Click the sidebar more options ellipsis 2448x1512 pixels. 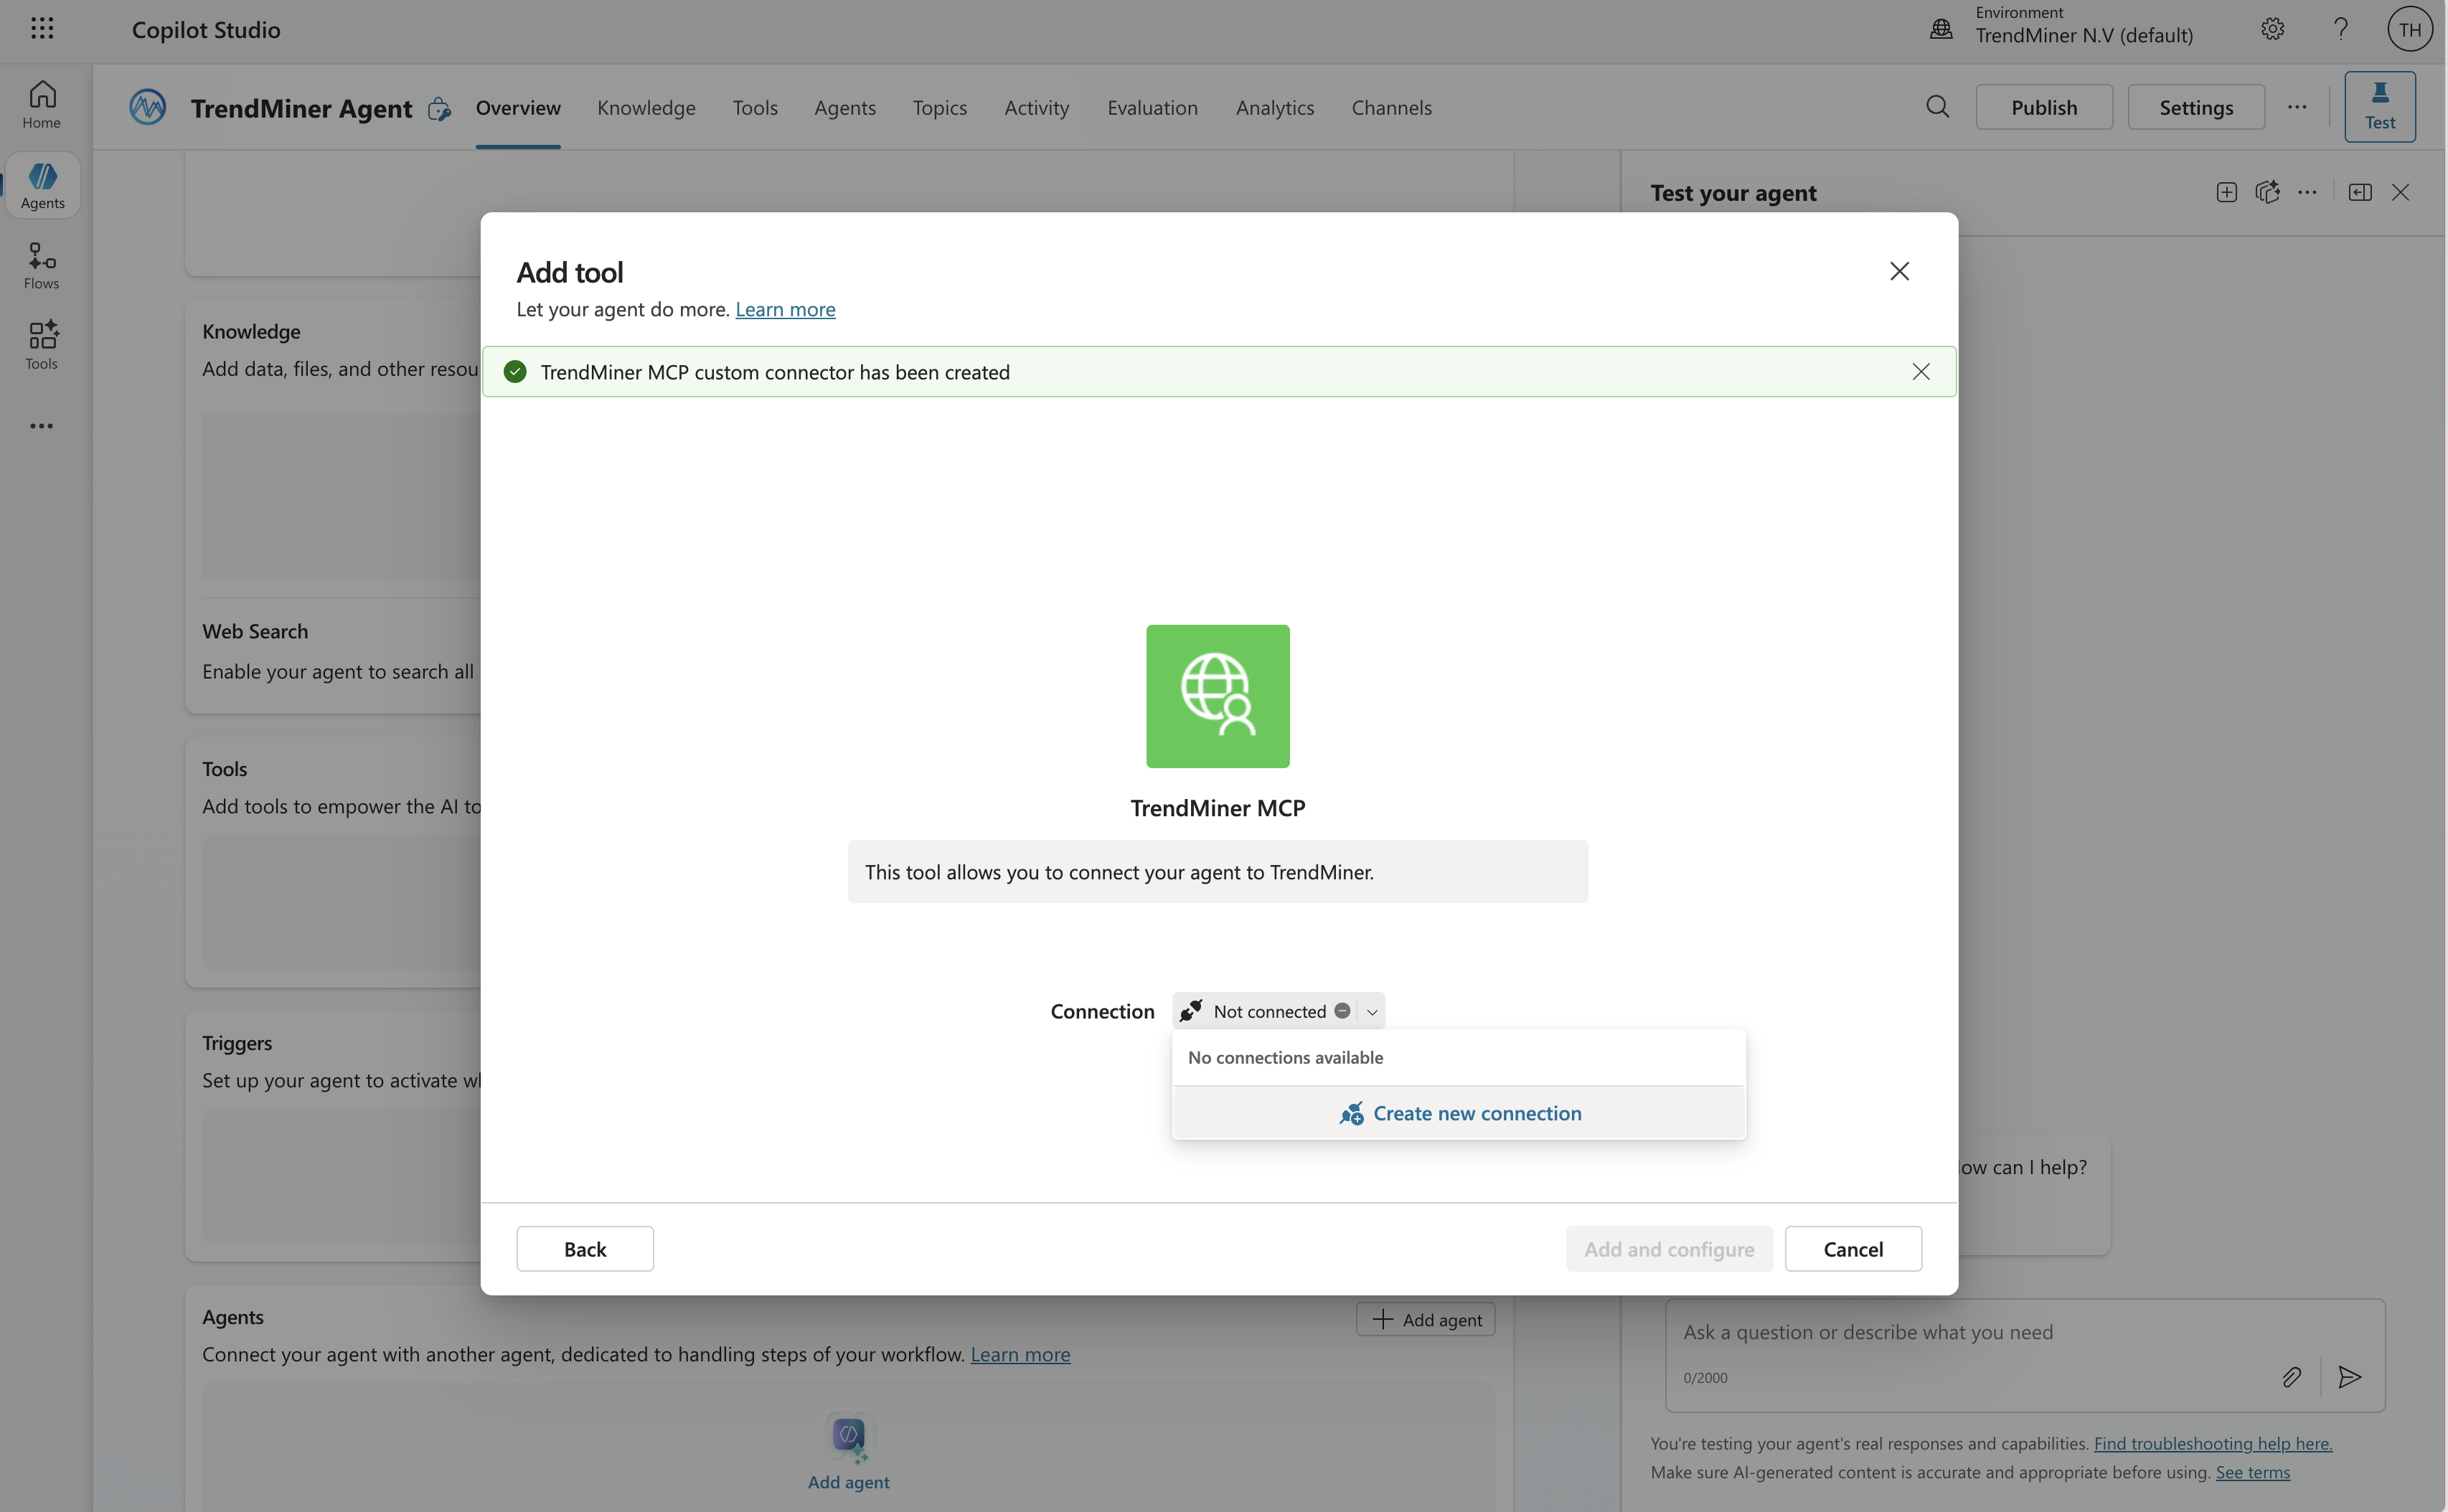coord(42,426)
